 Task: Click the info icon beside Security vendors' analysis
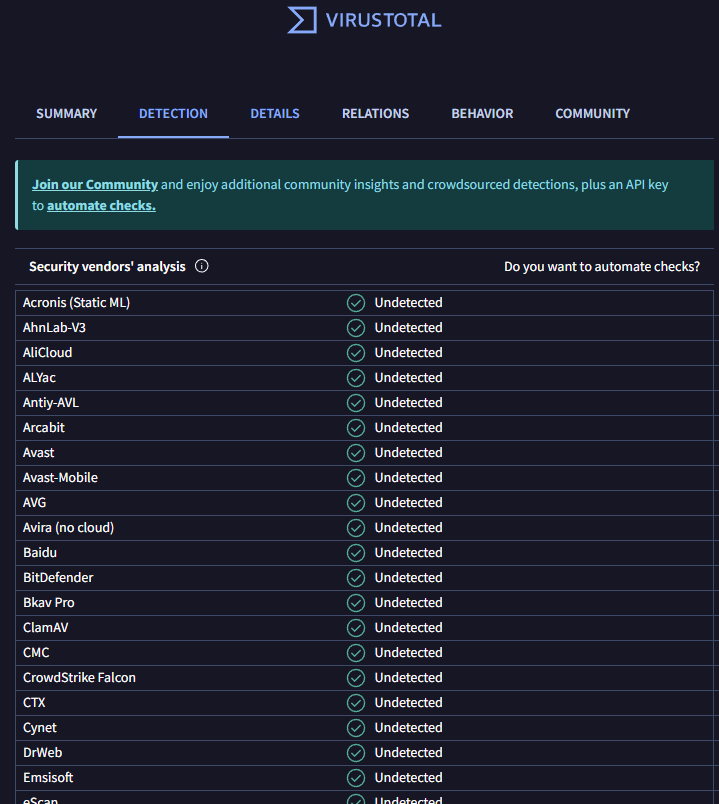tap(202, 266)
